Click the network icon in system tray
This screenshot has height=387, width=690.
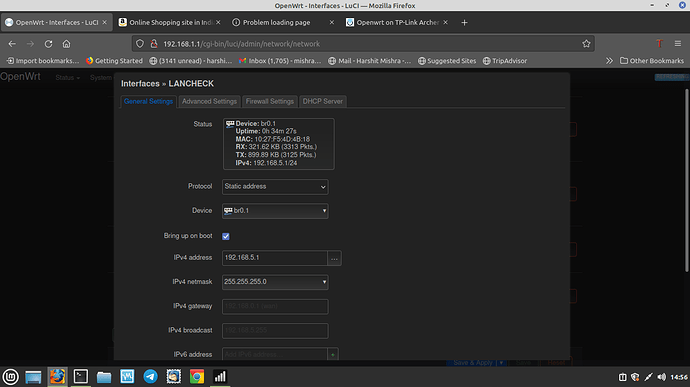tap(648, 377)
